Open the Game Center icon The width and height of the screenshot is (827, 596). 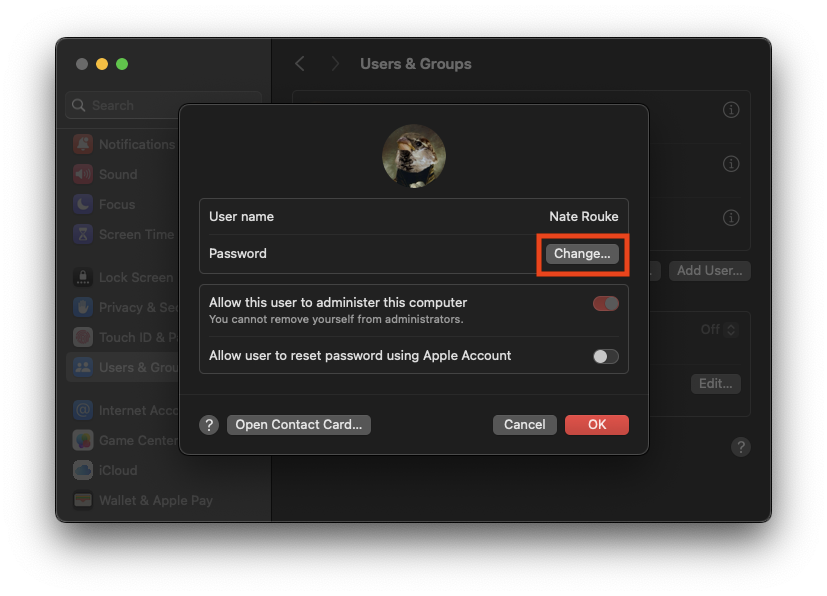[x=83, y=440]
